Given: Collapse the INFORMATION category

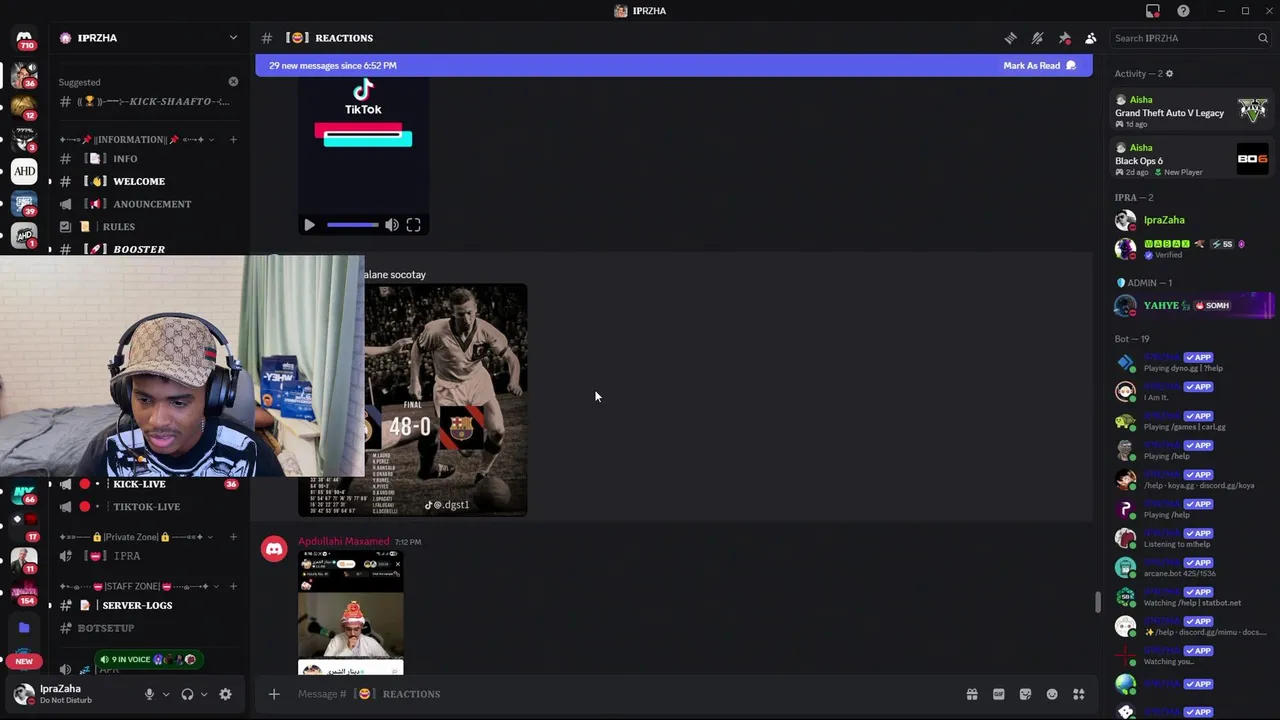Looking at the screenshot, I should pos(135,139).
